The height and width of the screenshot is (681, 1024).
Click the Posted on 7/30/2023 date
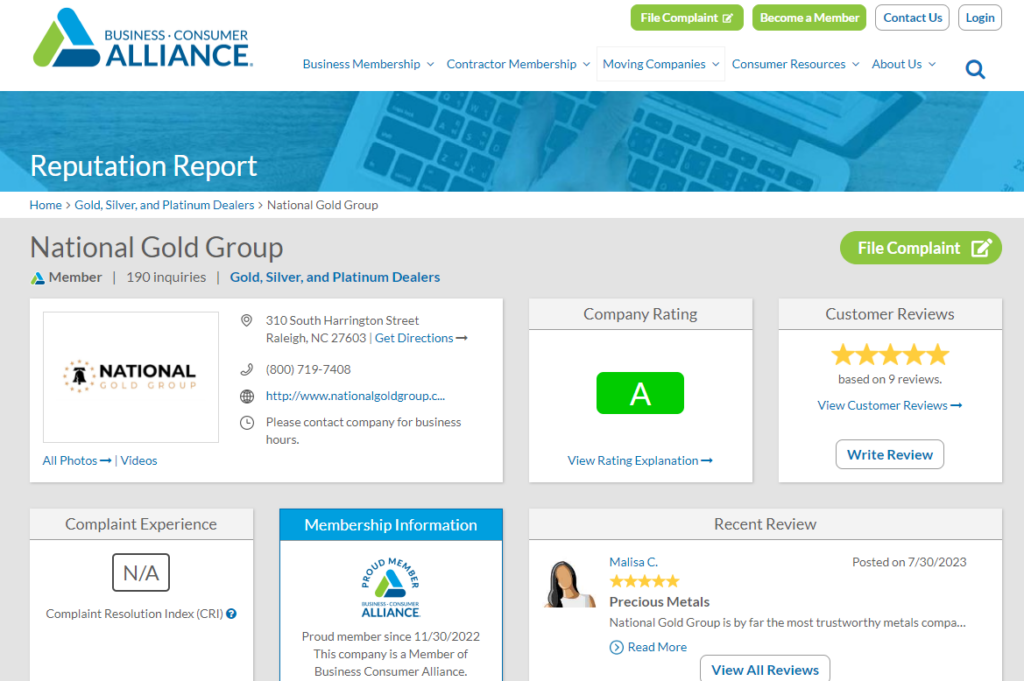tap(909, 562)
